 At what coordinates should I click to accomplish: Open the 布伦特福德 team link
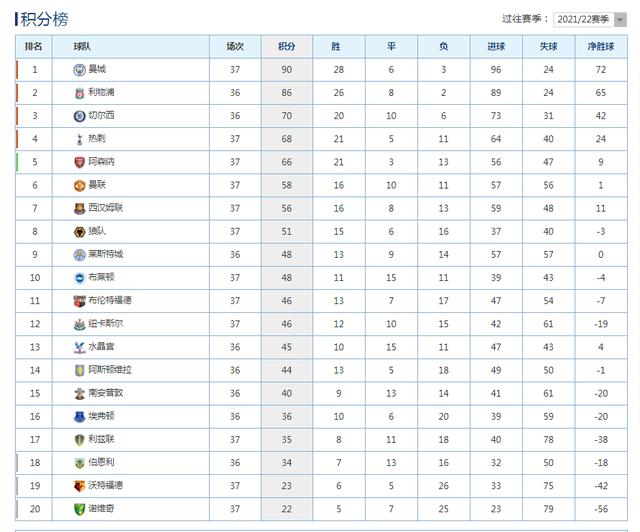coord(110,301)
